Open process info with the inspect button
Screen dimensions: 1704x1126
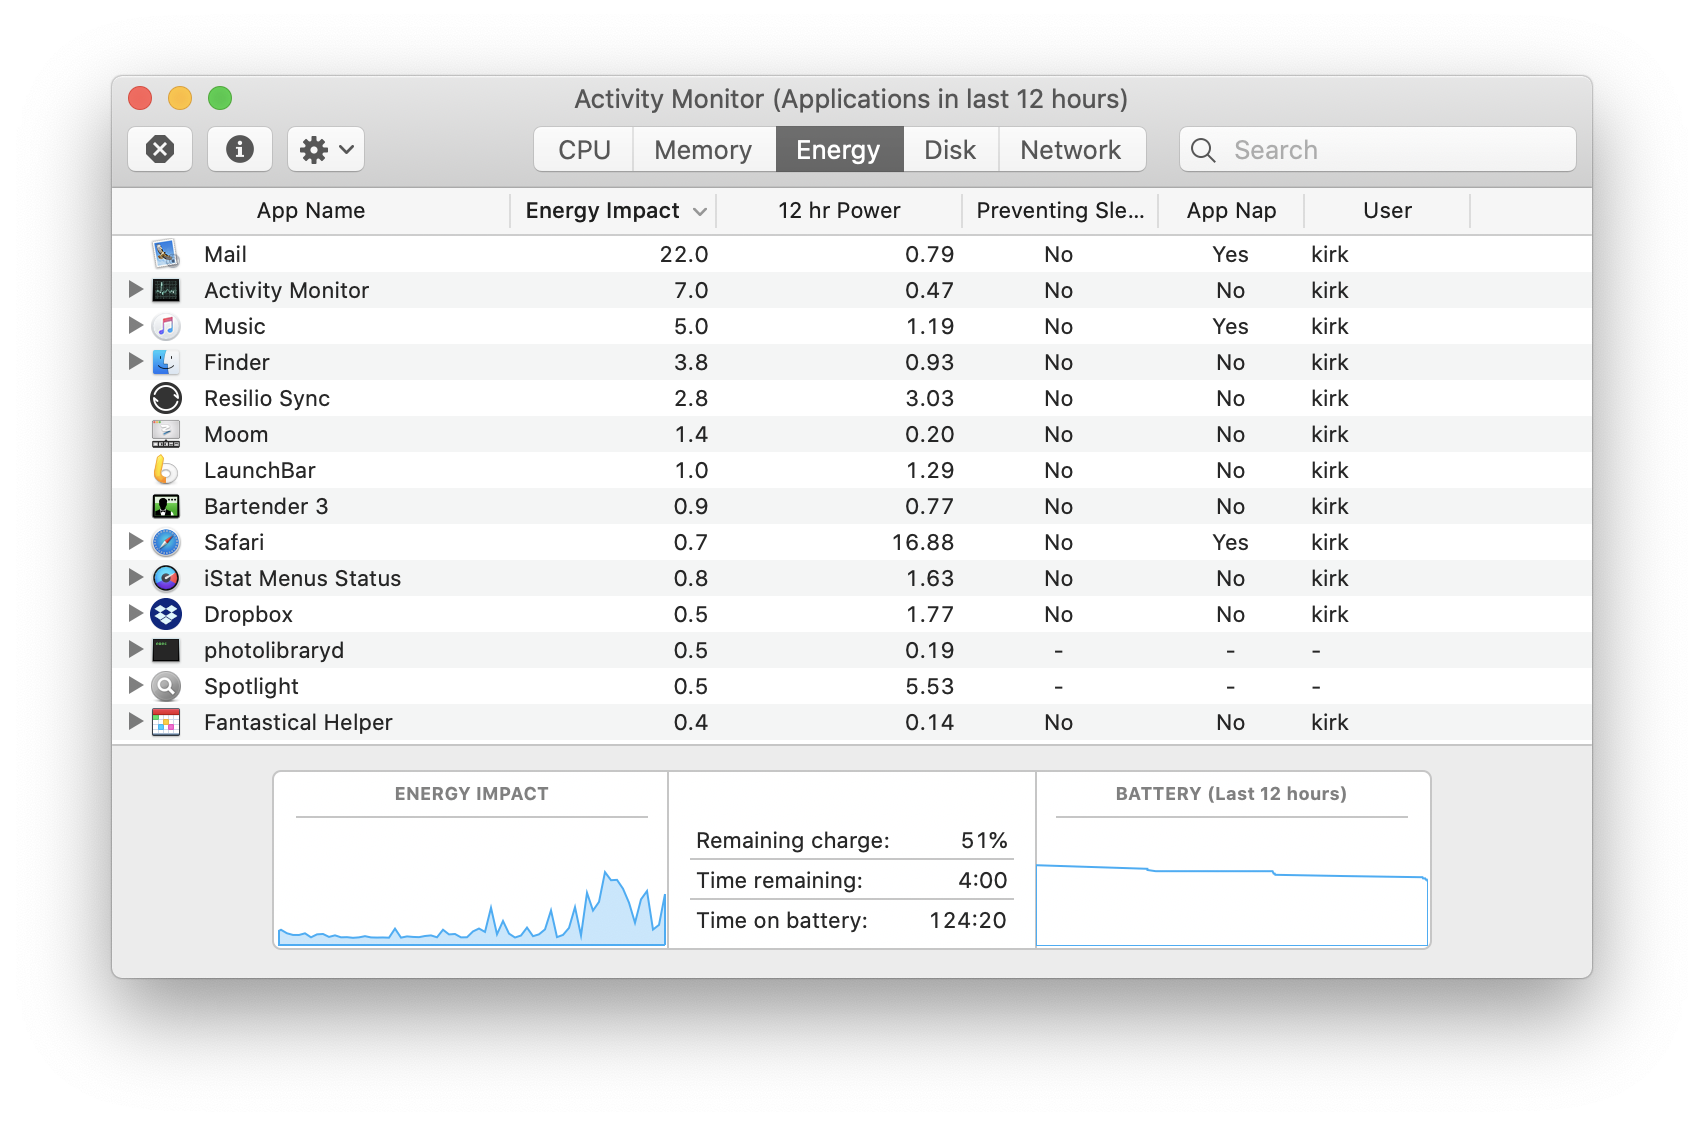(x=239, y=150)
